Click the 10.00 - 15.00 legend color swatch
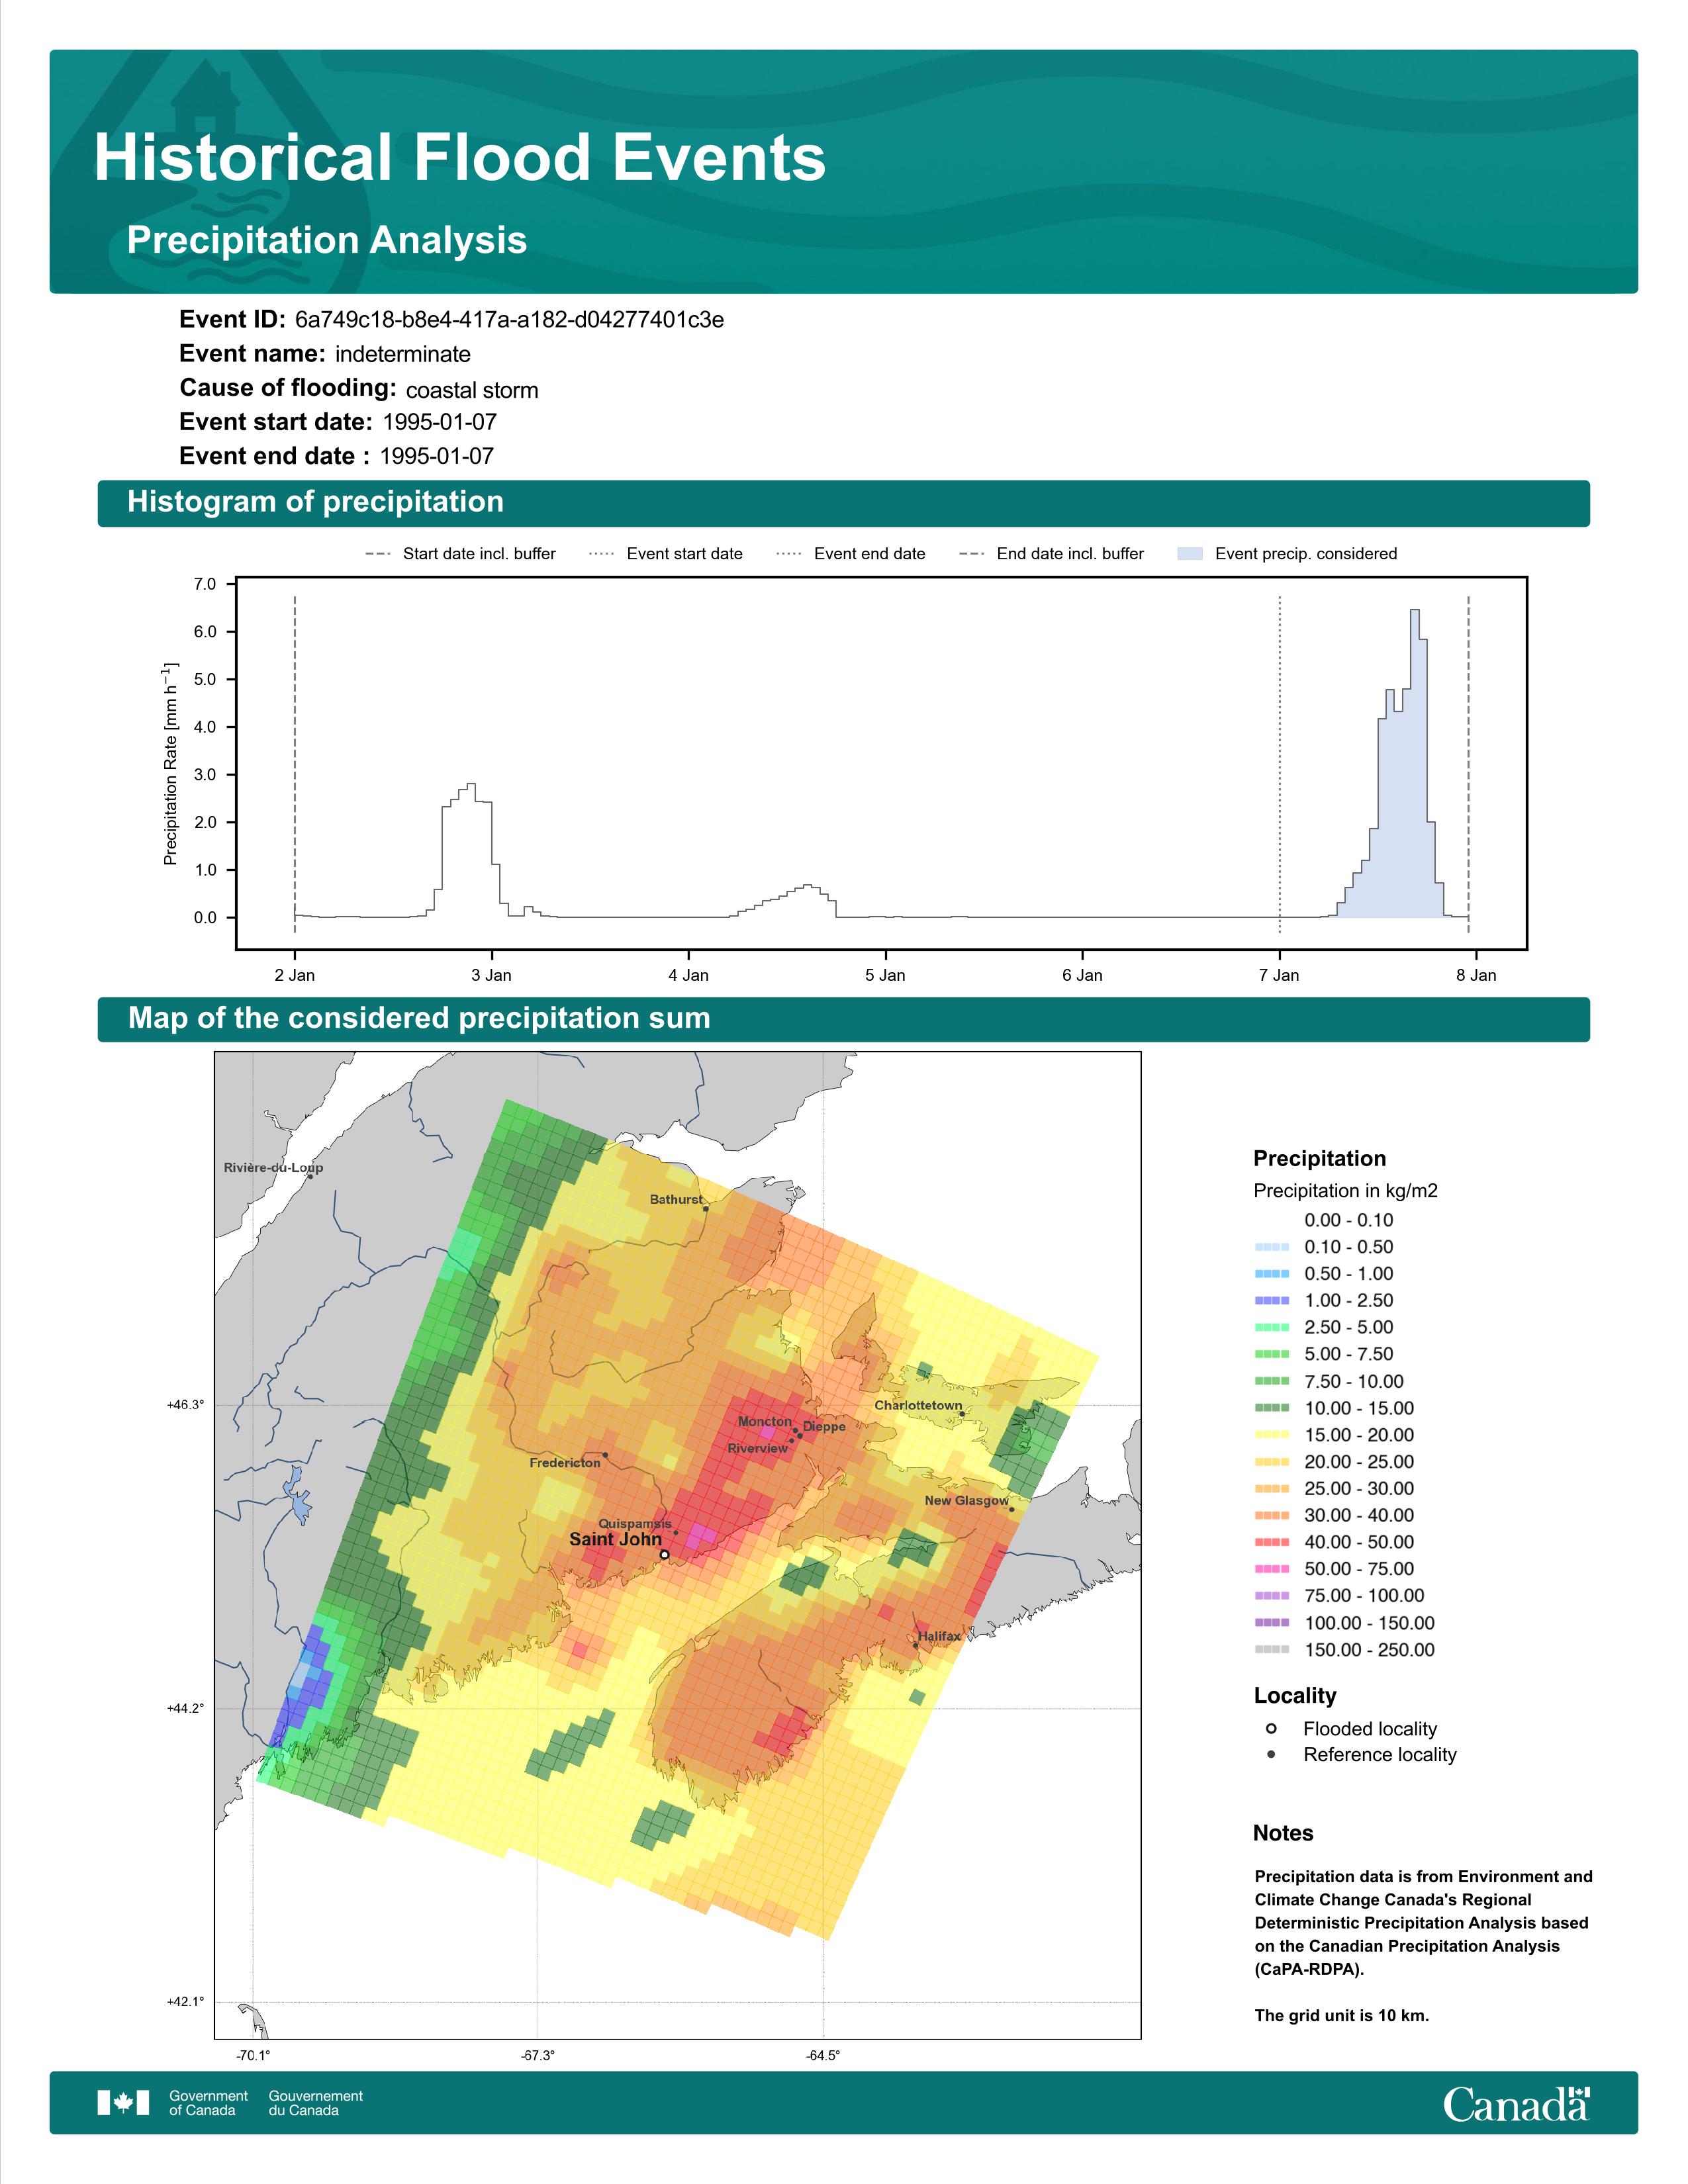 [1271, 1408]
